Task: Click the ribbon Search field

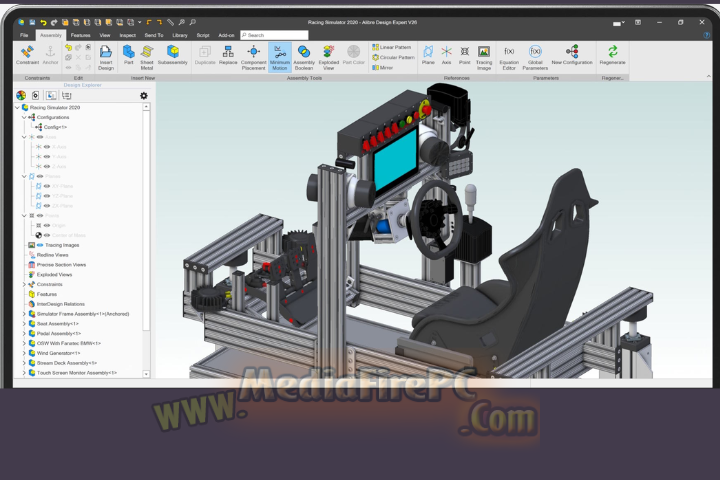Action: [x=274, y=35]
